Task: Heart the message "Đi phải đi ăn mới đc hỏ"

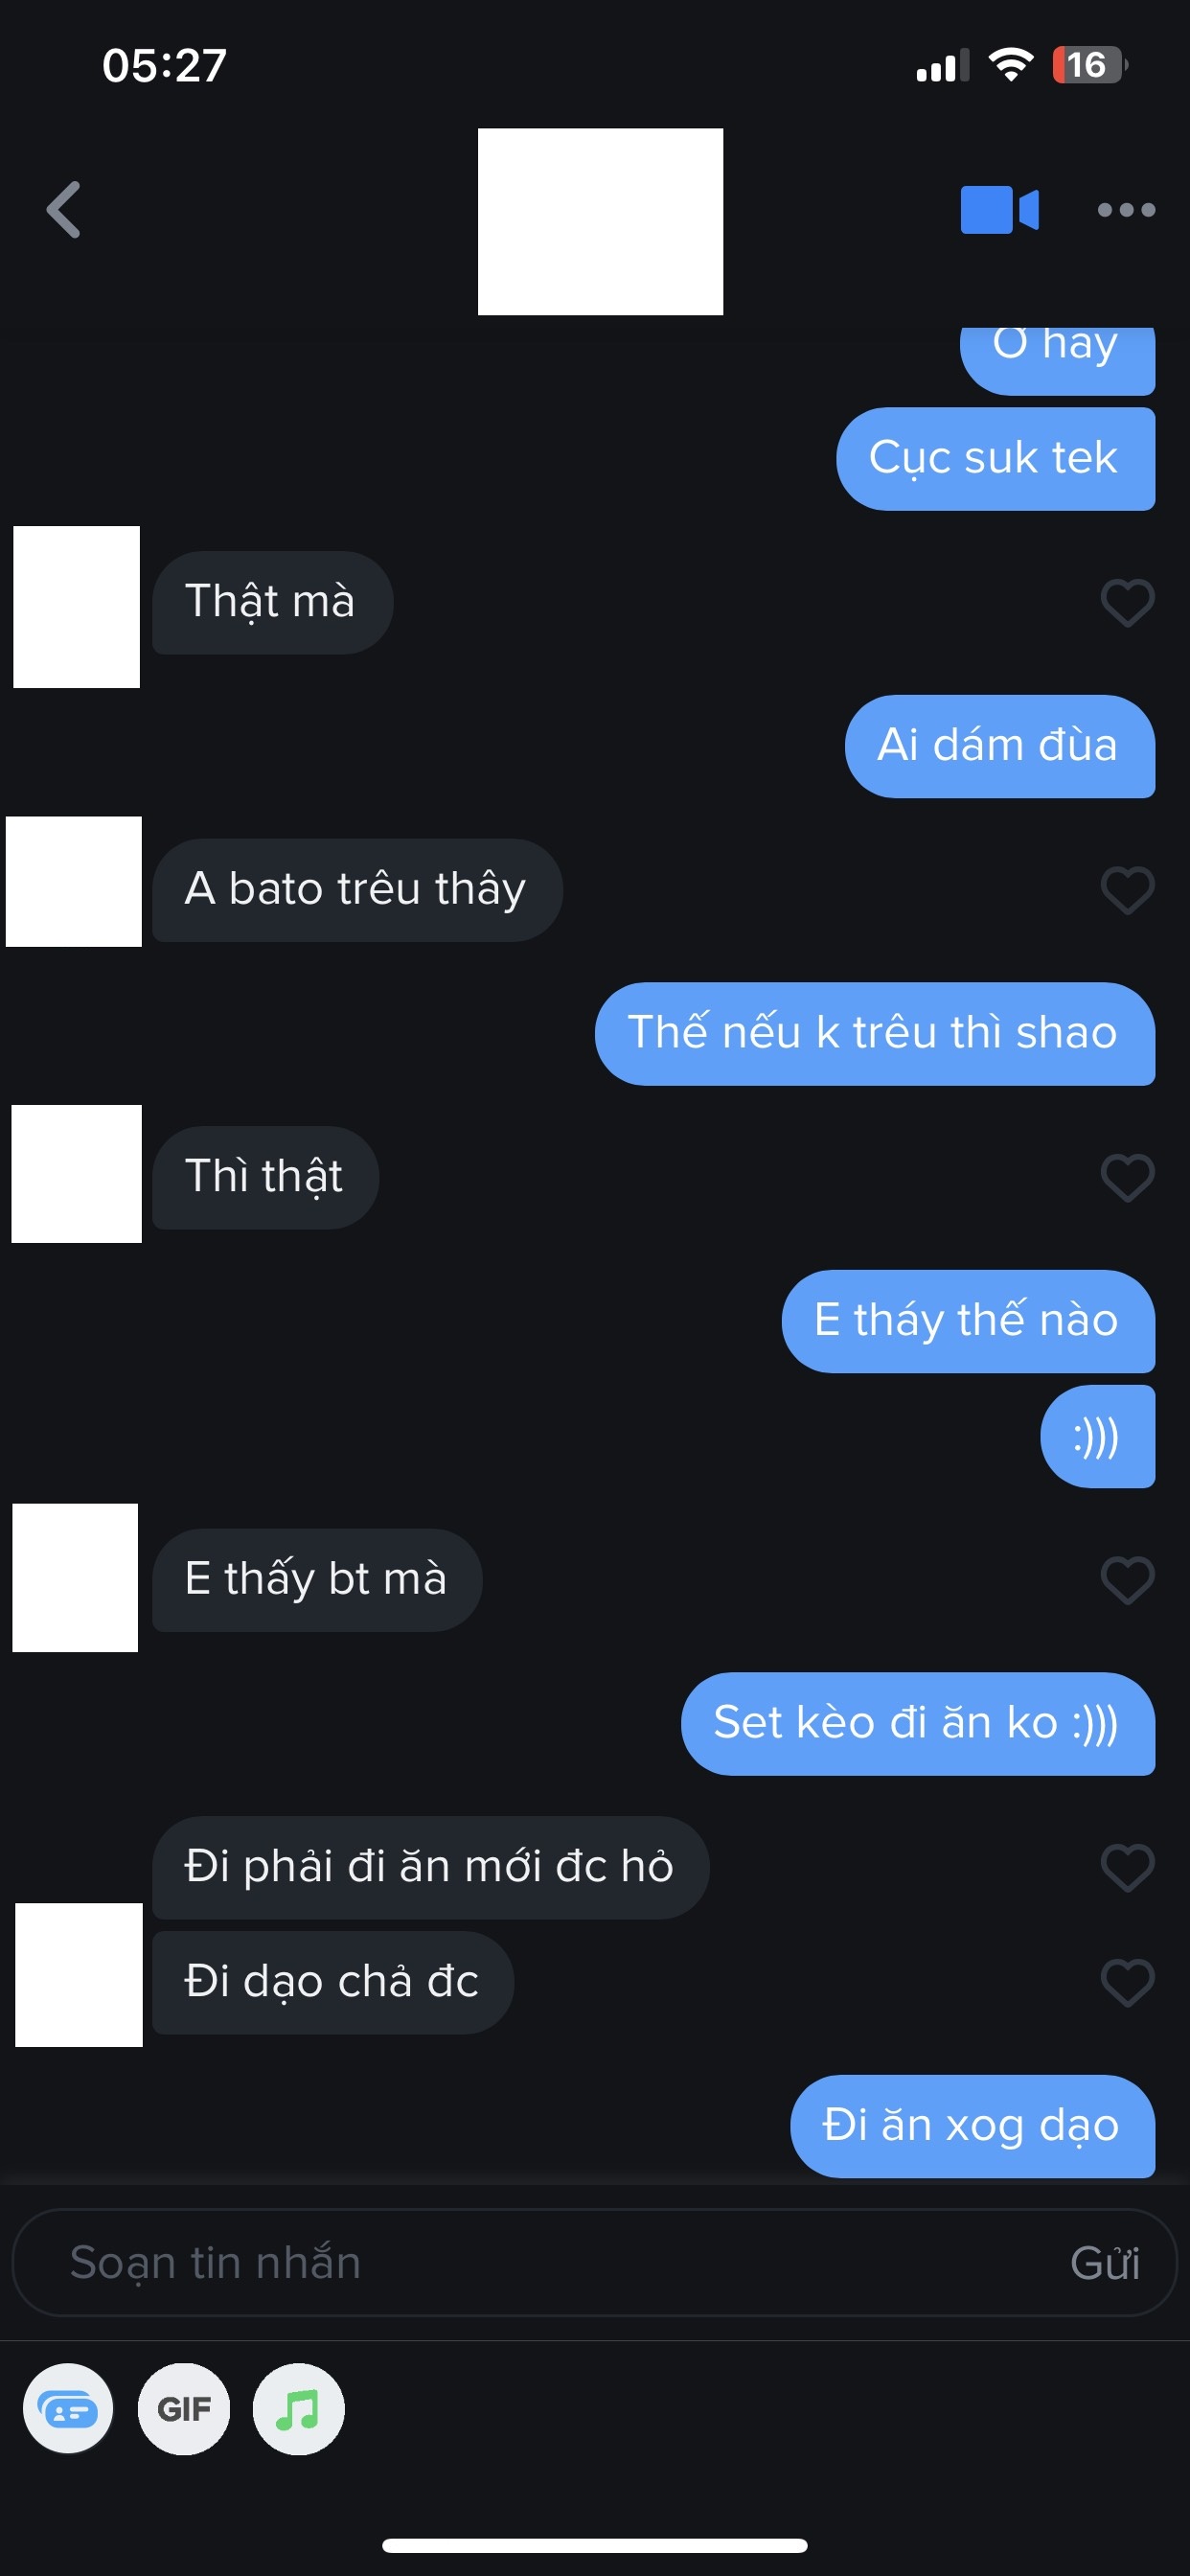Action: pos(1127,1868)
